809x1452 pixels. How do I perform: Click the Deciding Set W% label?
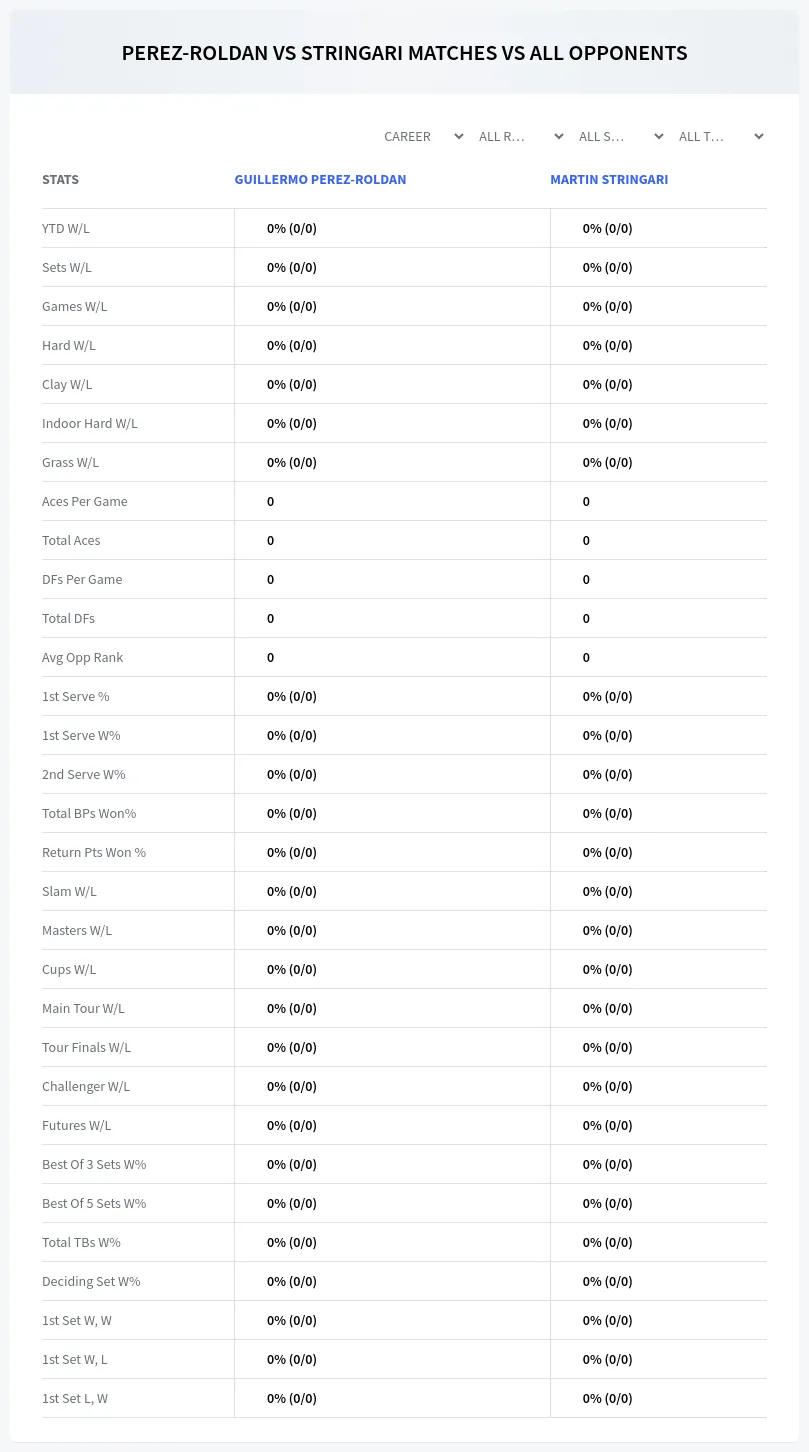[91, 1281]
